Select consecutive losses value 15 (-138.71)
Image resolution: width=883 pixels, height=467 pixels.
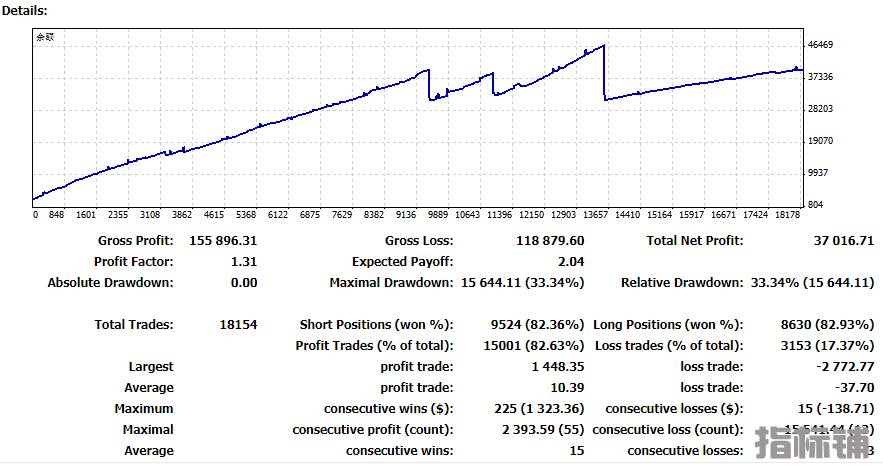click(836, 408)
